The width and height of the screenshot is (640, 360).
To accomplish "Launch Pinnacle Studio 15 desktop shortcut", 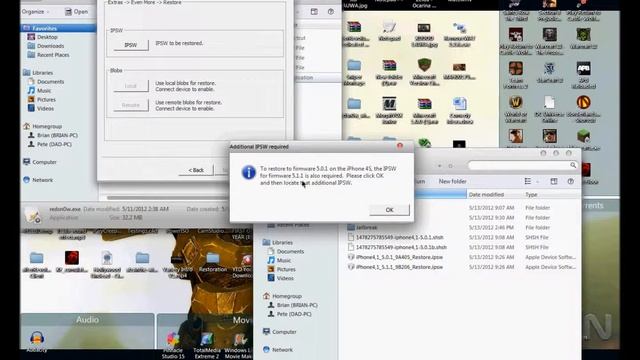I will point(173,345).
